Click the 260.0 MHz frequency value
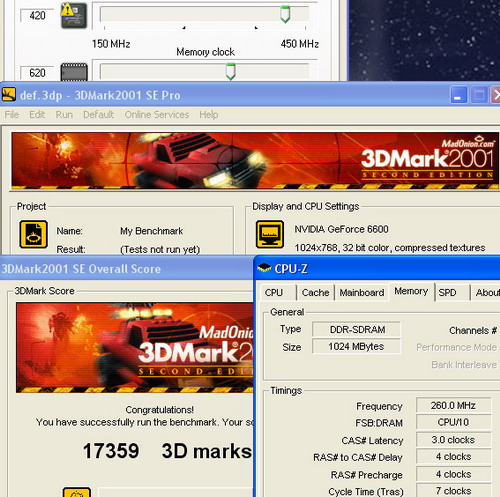This screenshot has width=500, height=497. click(x=453, y=406)
